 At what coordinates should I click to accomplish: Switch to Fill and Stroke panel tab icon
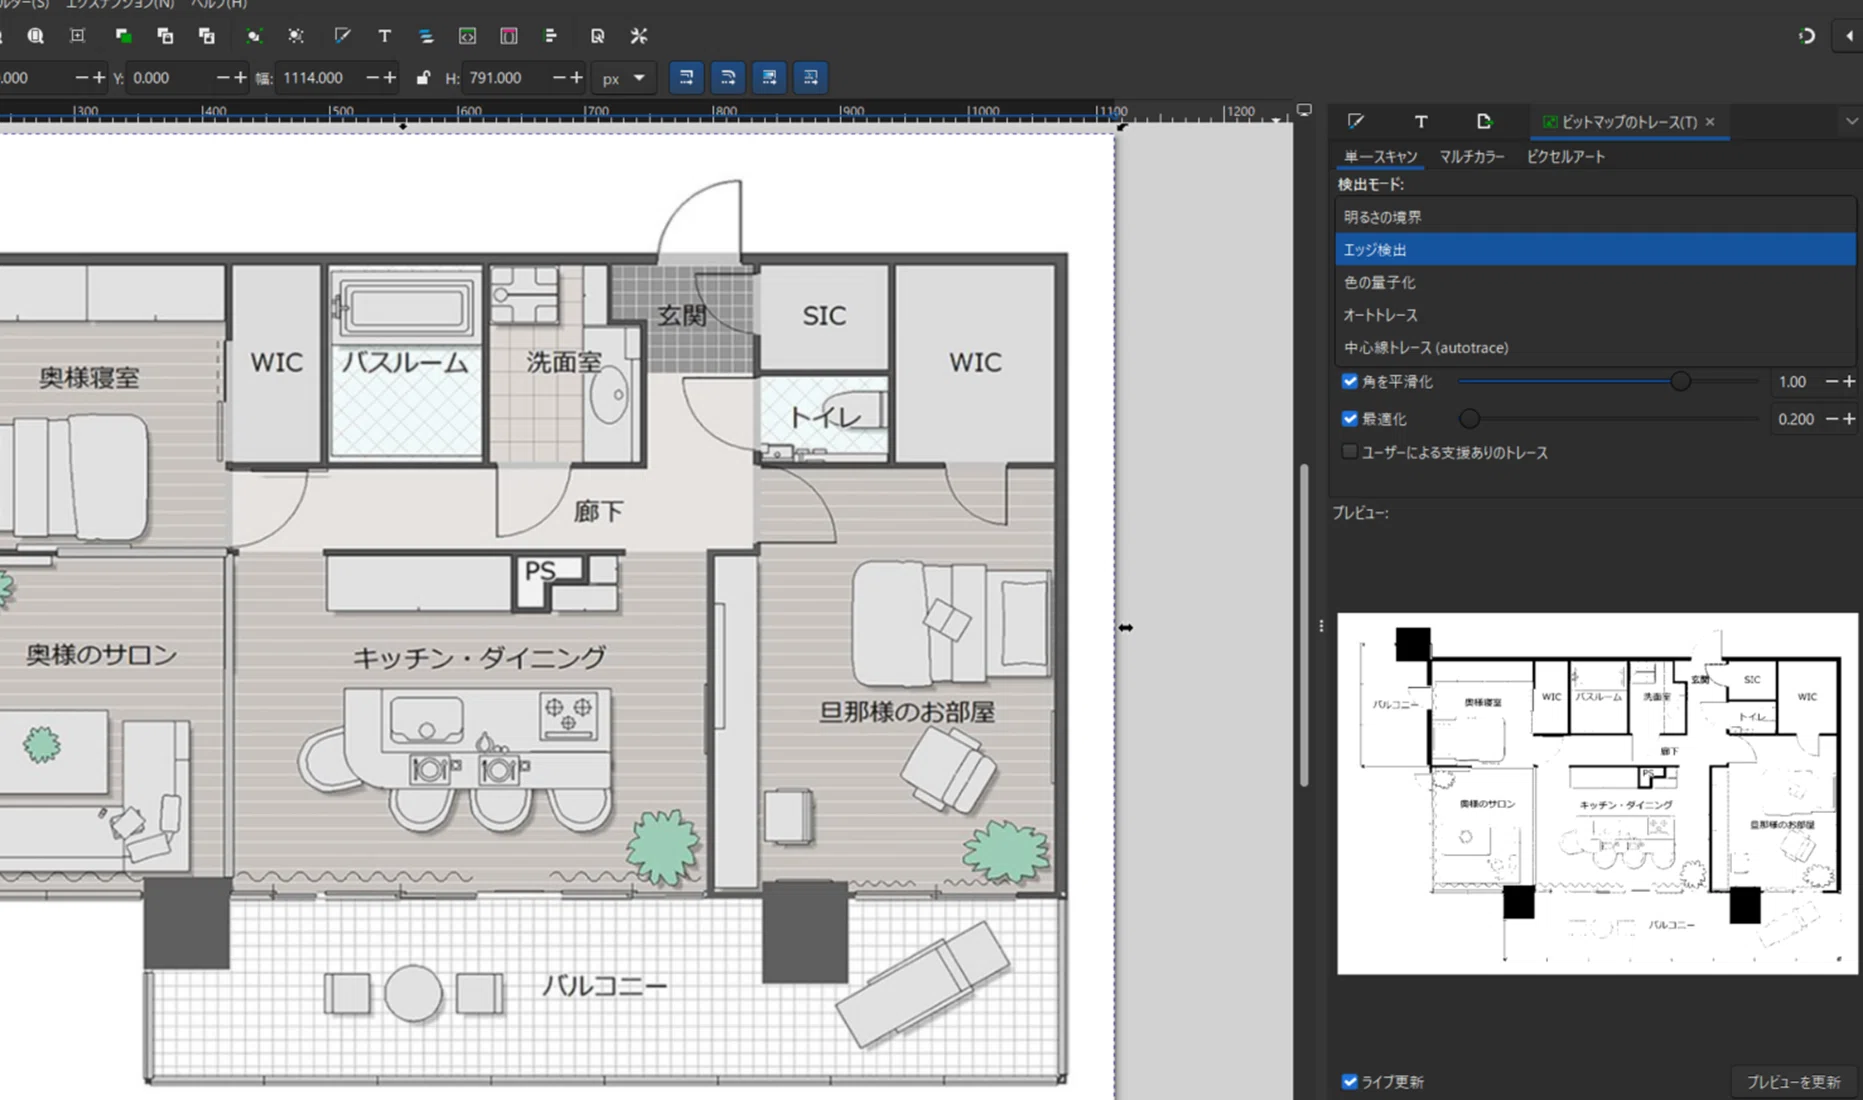tap(1356, 121)
